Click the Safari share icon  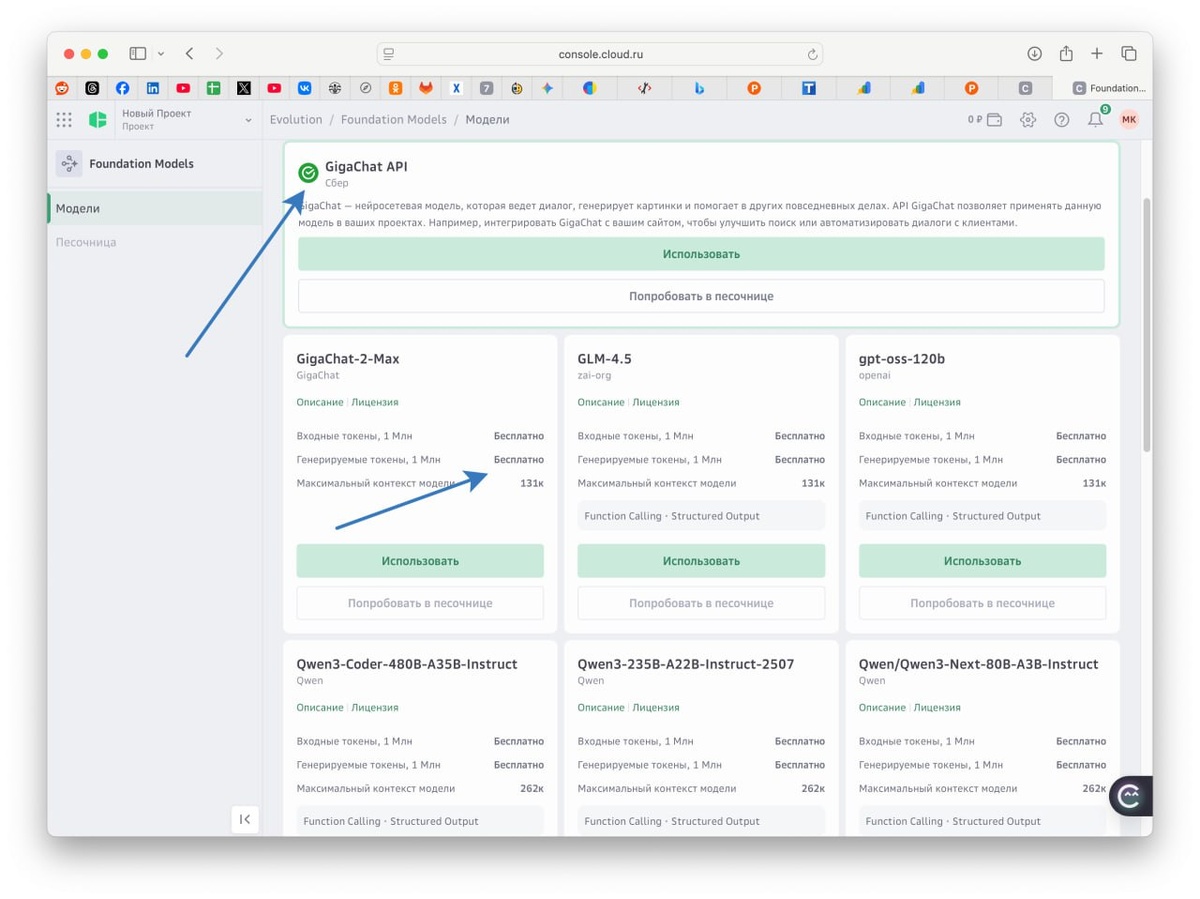(1066, 53)
